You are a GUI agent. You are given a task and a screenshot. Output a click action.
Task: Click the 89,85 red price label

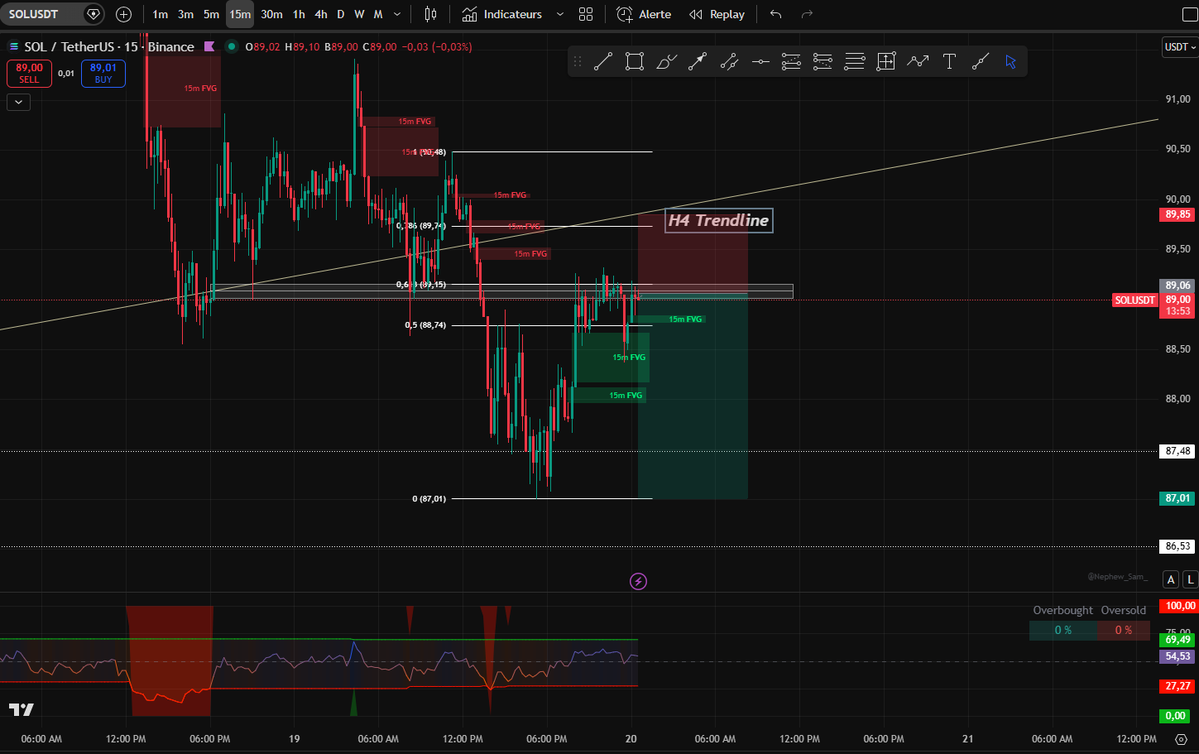[1178, 215]
